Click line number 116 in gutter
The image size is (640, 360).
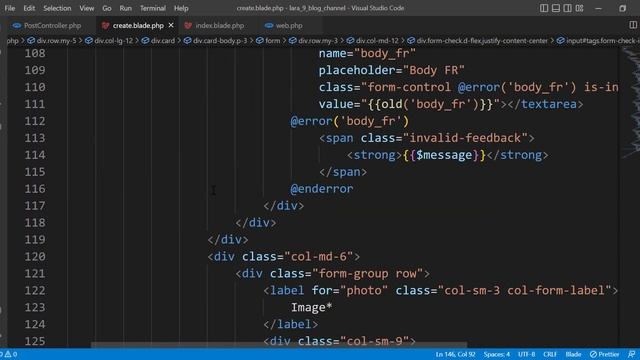click(x=35, y=189)
